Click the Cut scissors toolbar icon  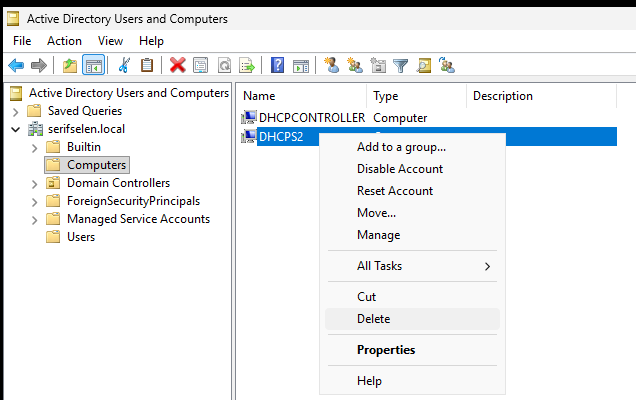click(124, 65)
